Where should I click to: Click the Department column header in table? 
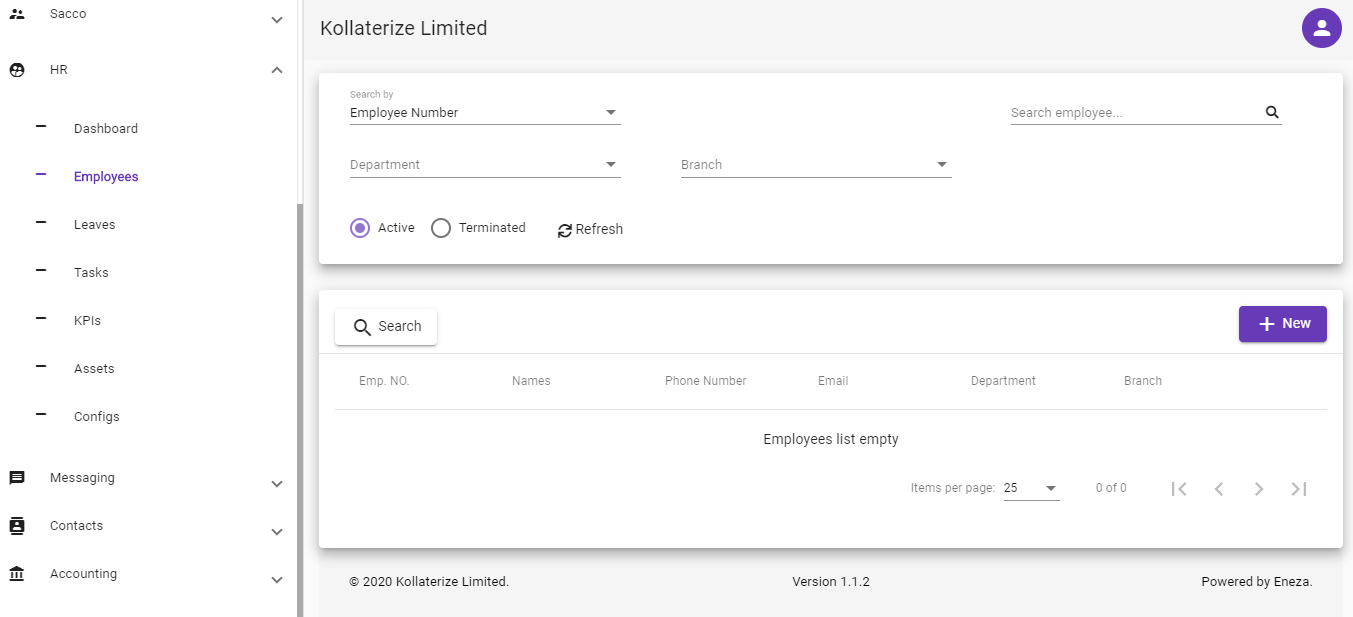coord(1003,381)
